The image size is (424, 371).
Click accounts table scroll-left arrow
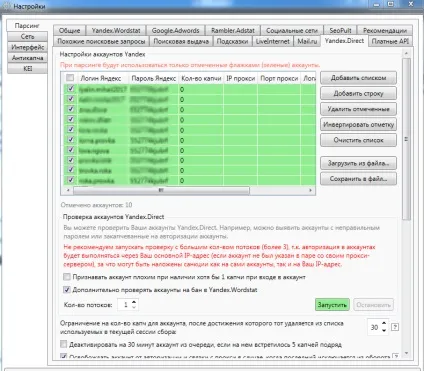point(68,190)
